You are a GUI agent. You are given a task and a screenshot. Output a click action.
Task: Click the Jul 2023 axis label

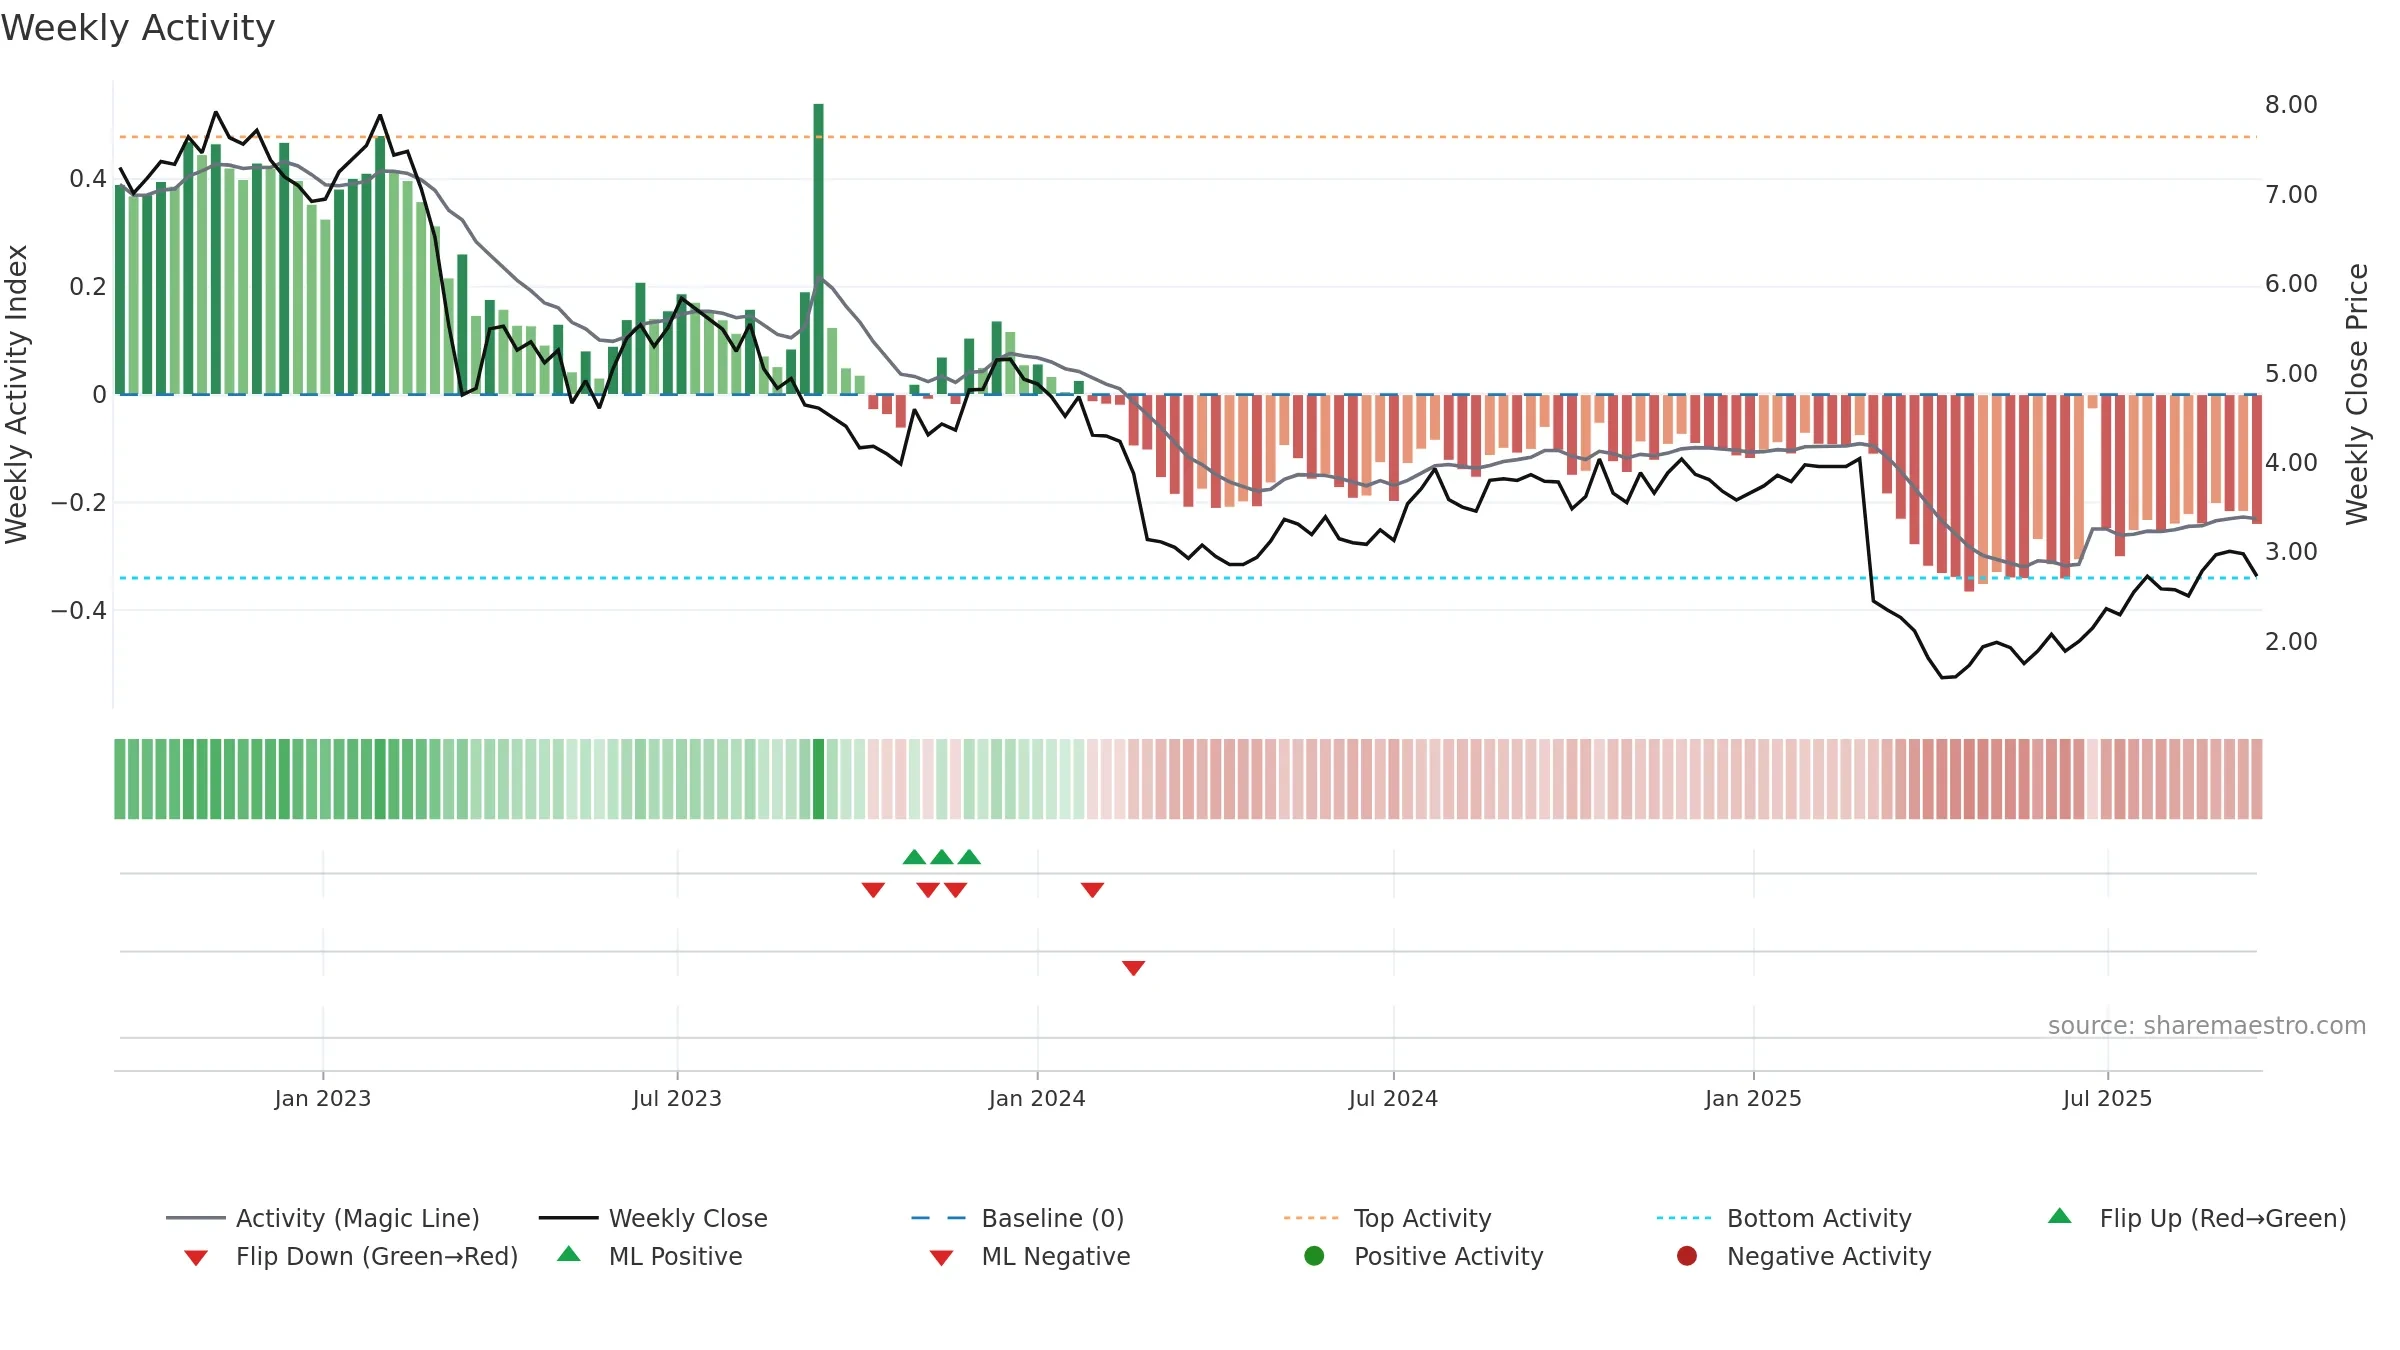[x=677, y=1099]
